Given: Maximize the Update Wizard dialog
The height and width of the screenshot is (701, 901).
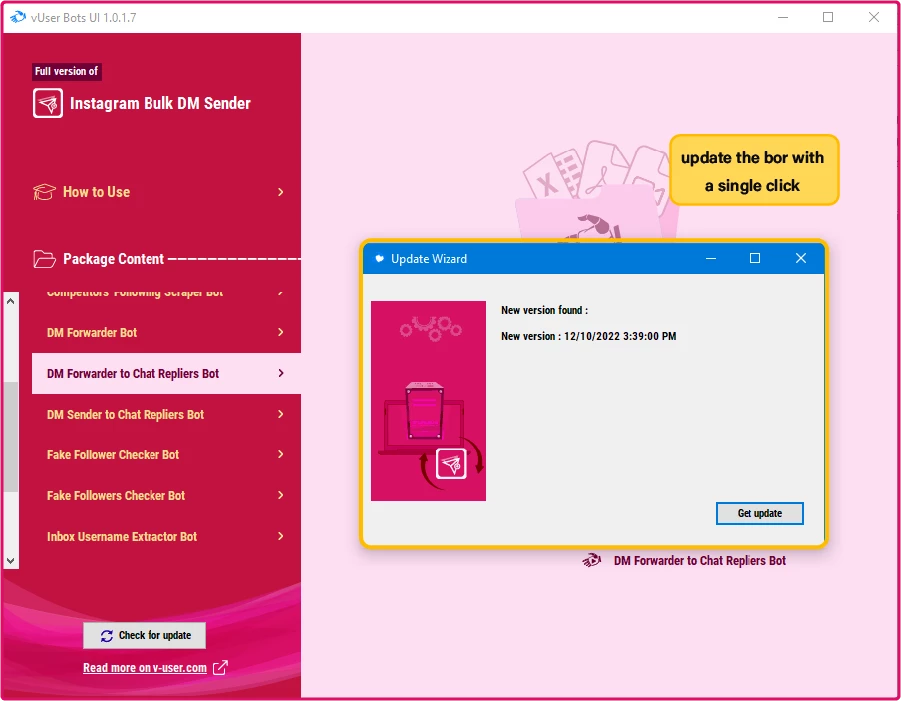Looking at the screenshot, I should 755,259.
